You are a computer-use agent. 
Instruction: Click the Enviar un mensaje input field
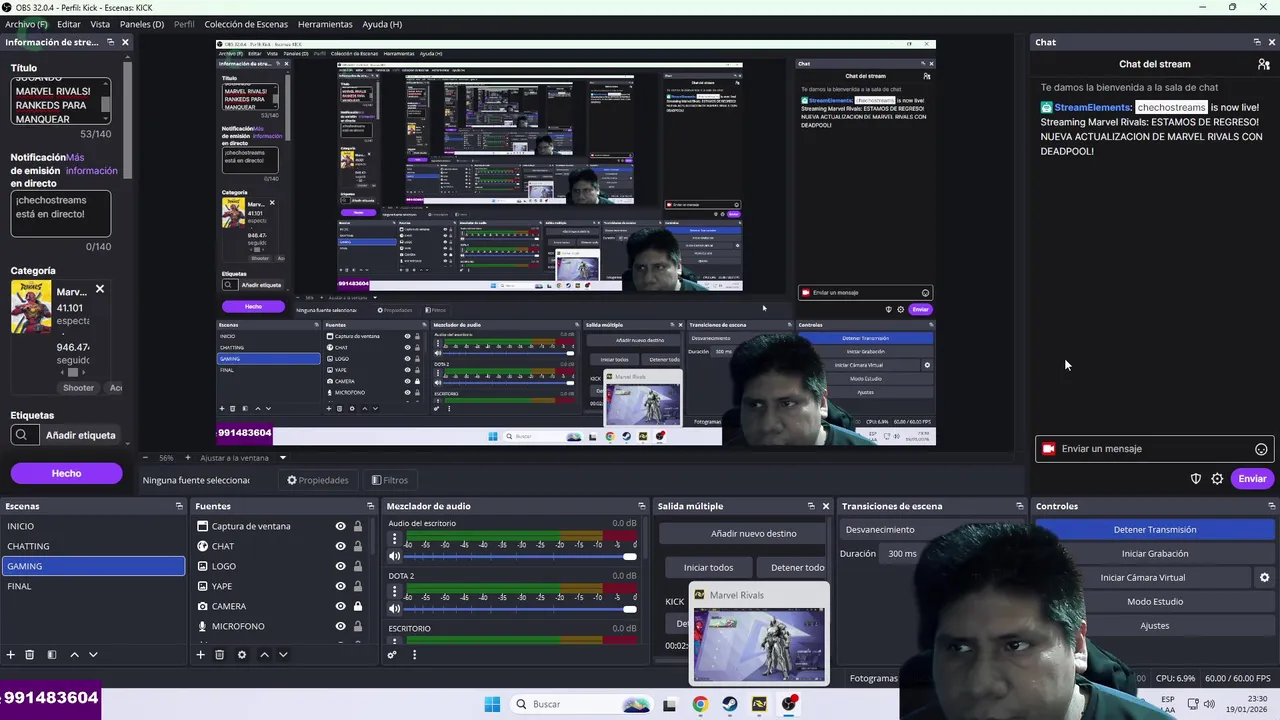pyautogui.click(x=1152, y=449)
